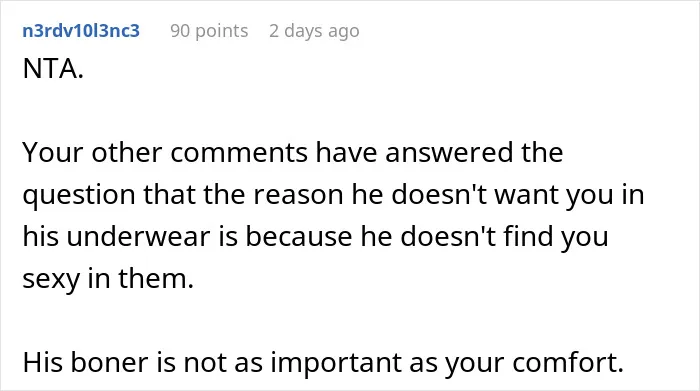Click the word question in the second line
Screen dimensions: 700x391
click(79, 196)
